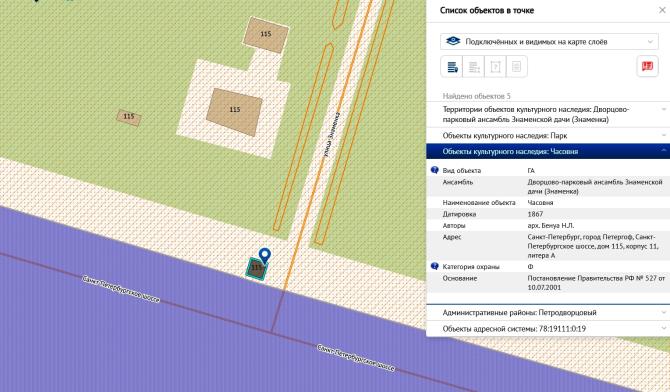
Task: Click the blue help icon beside Вид объекта
Action: [435, 170]
